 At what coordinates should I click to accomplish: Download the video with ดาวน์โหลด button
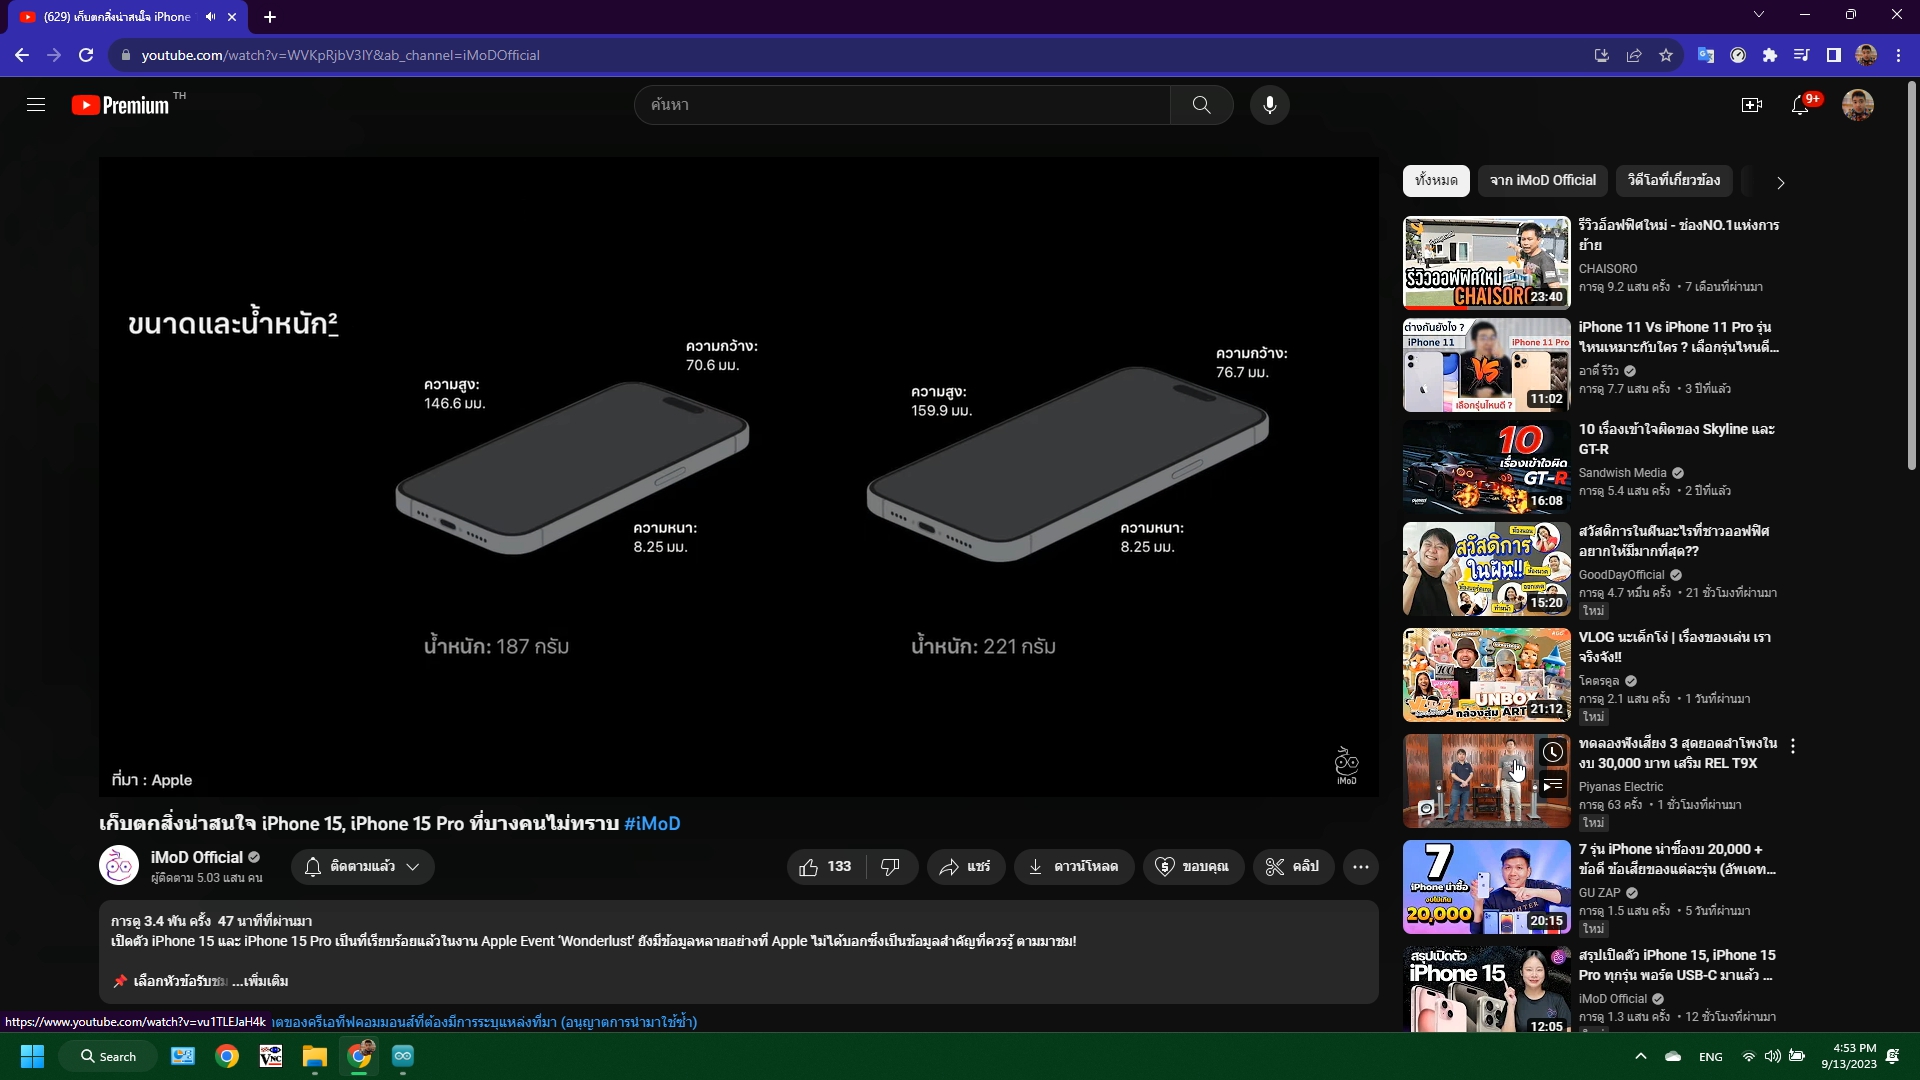(1074, 867)
